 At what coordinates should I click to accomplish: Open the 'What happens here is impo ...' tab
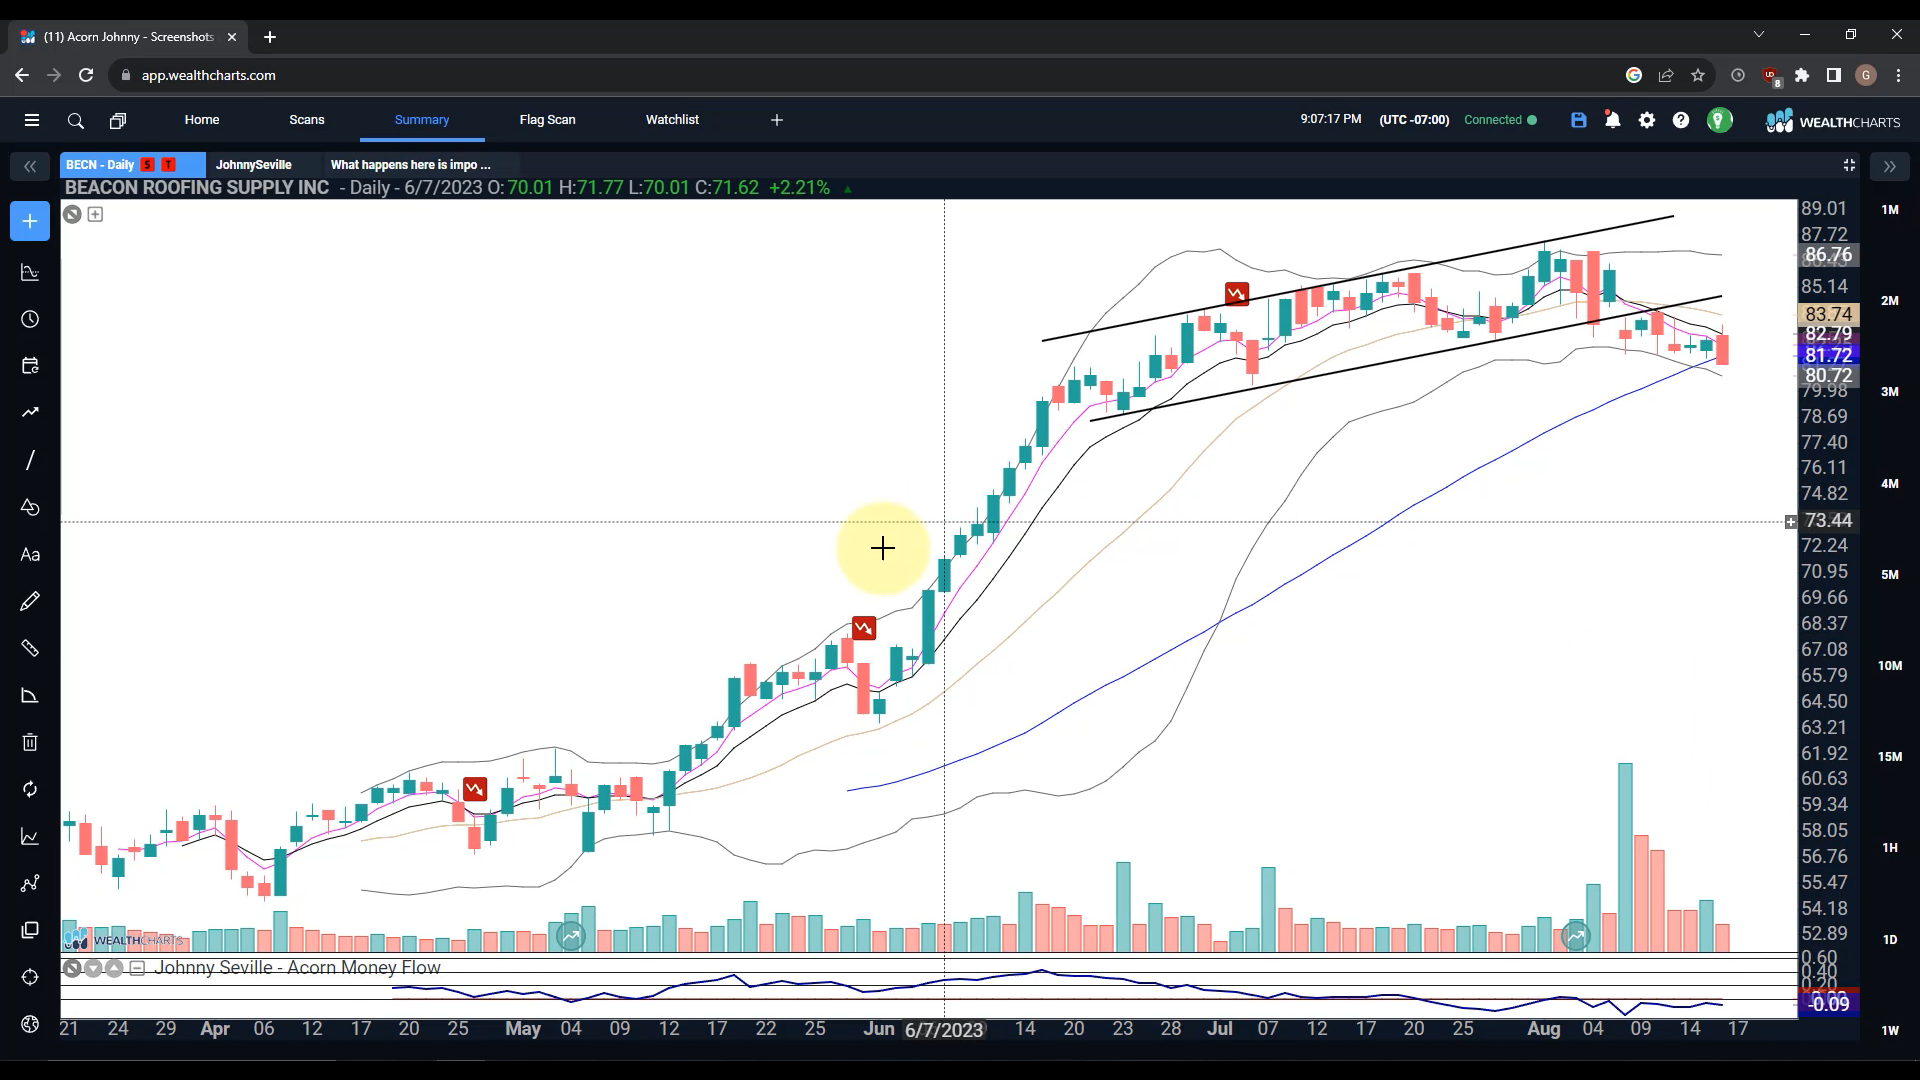coord(411,165)
